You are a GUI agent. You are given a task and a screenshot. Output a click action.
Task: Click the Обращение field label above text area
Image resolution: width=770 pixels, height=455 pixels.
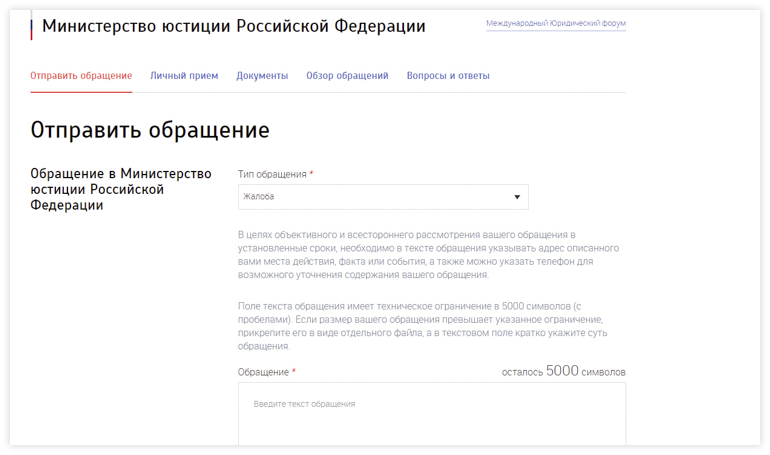tap(263, 372)
